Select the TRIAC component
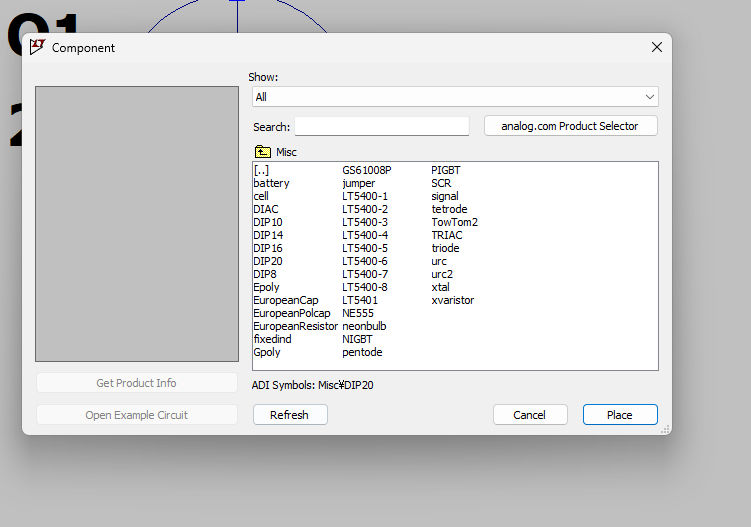This screenshot has width=751, height=527. click(x=447, y=236)
